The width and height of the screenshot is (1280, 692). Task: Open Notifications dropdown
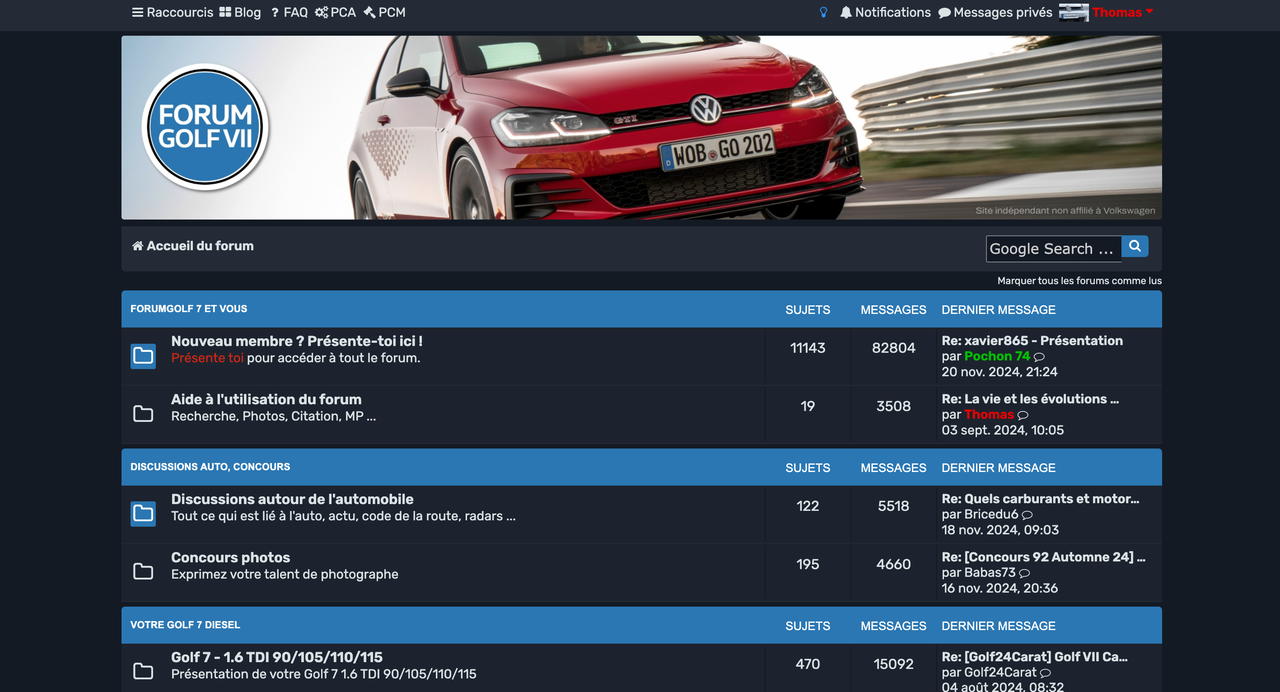[x=885, y=12]
